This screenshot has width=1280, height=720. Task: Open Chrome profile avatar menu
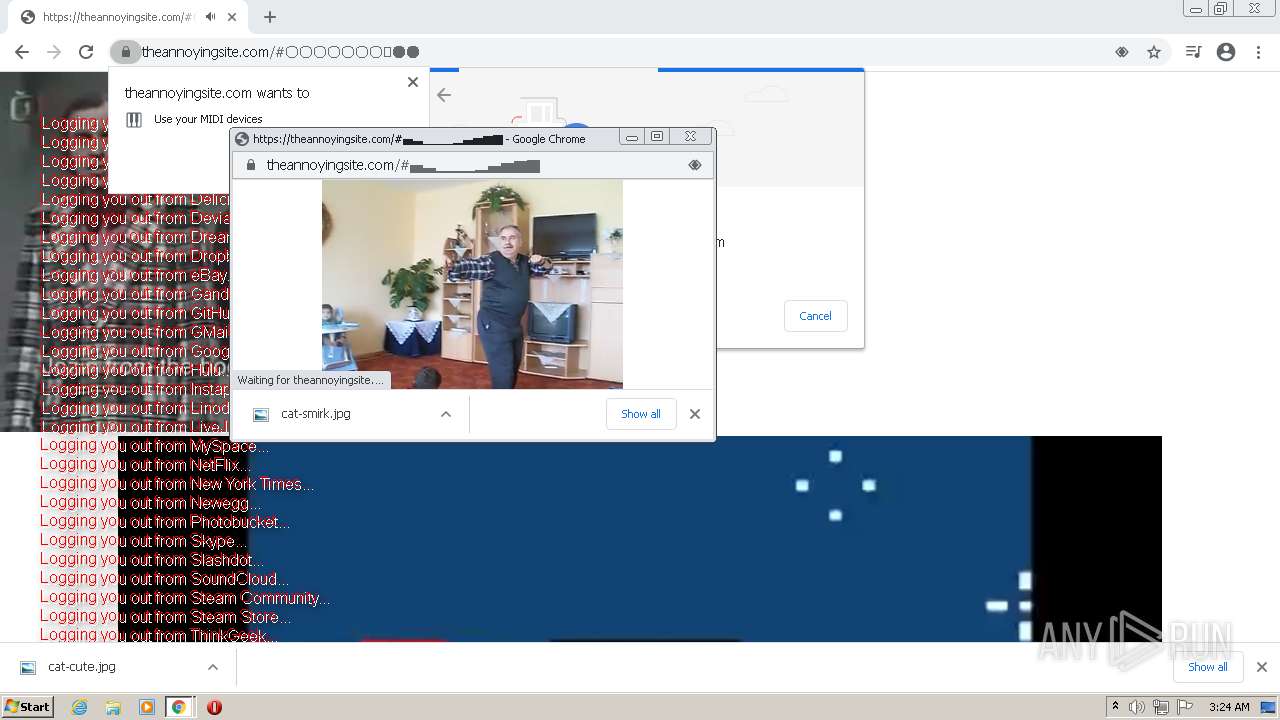[1226, 52]
